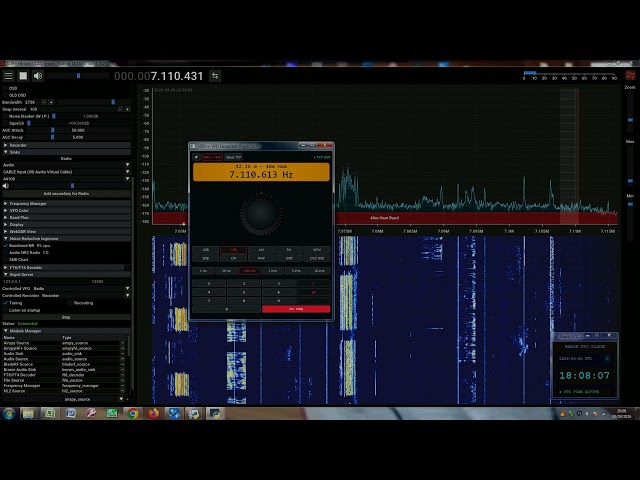Increase Bandwidth with the plus button

[51, 102]
